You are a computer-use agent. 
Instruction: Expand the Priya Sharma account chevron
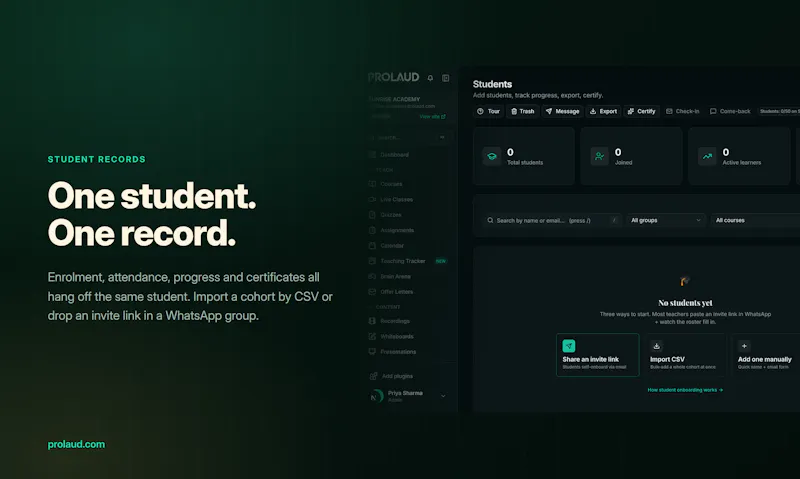[x=443, y=396]
